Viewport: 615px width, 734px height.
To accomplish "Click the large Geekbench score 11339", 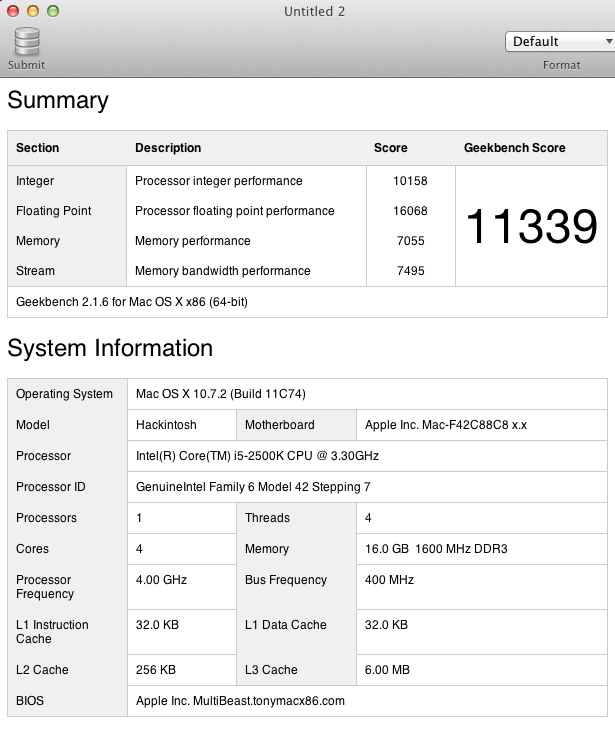I will [532, 227].
